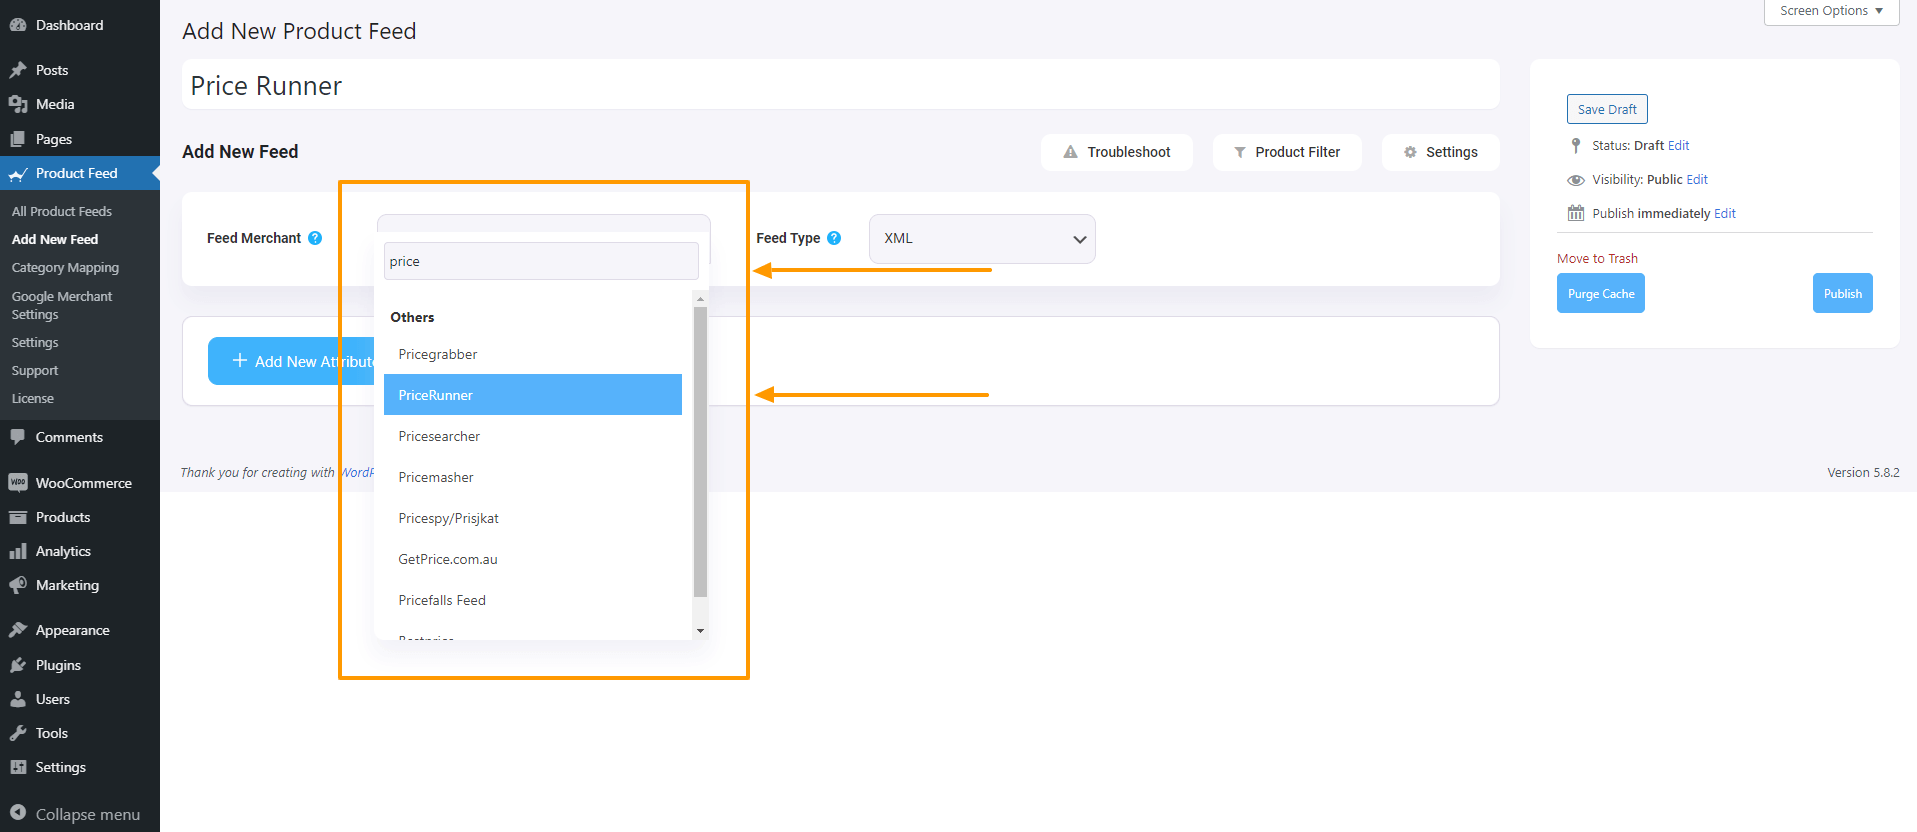This screenshot has height=832, width=1917.
Task: Edit the Visibility Public setting
Action: 1697,180
